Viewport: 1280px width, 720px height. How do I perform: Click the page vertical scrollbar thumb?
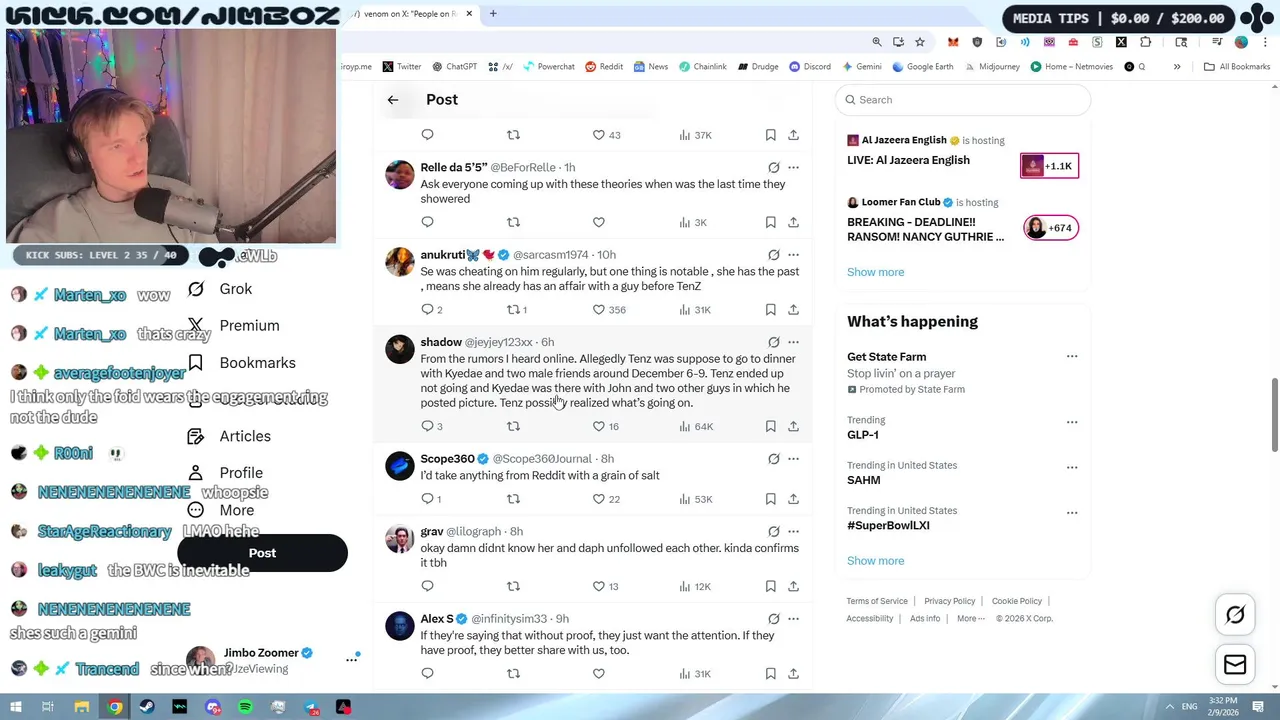[1273, 415]
